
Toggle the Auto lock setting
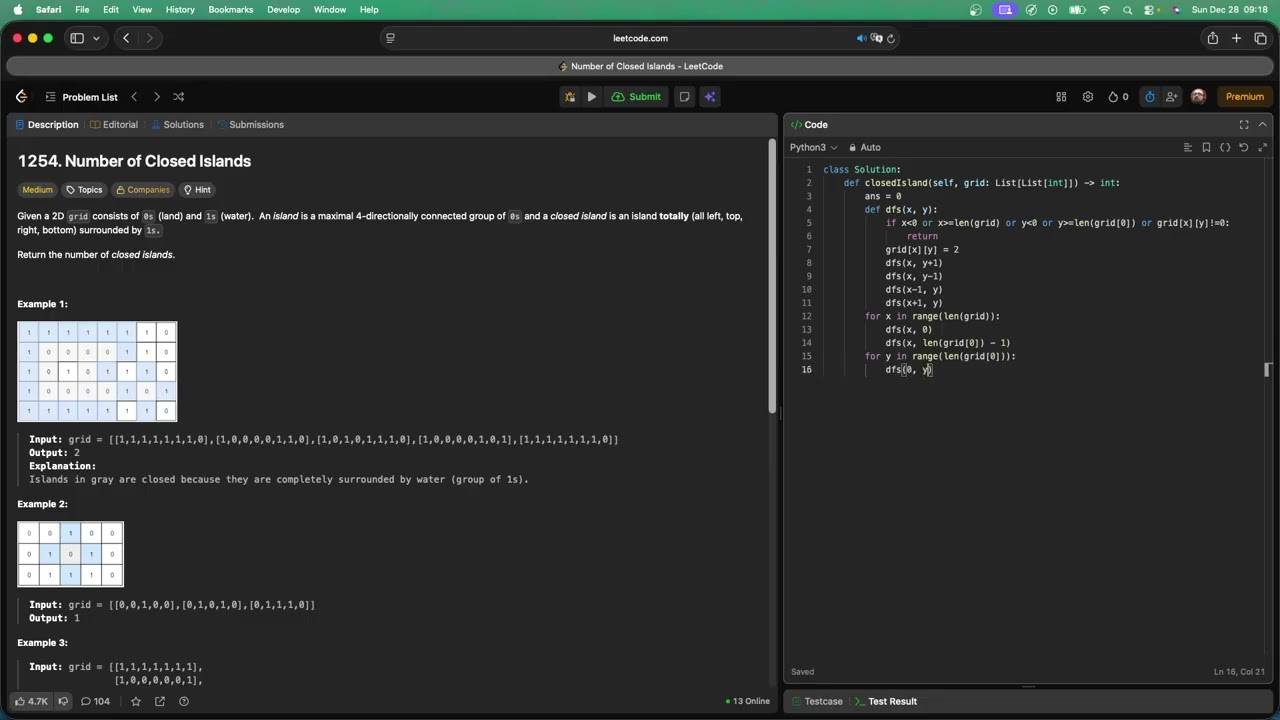coord(864,147)
